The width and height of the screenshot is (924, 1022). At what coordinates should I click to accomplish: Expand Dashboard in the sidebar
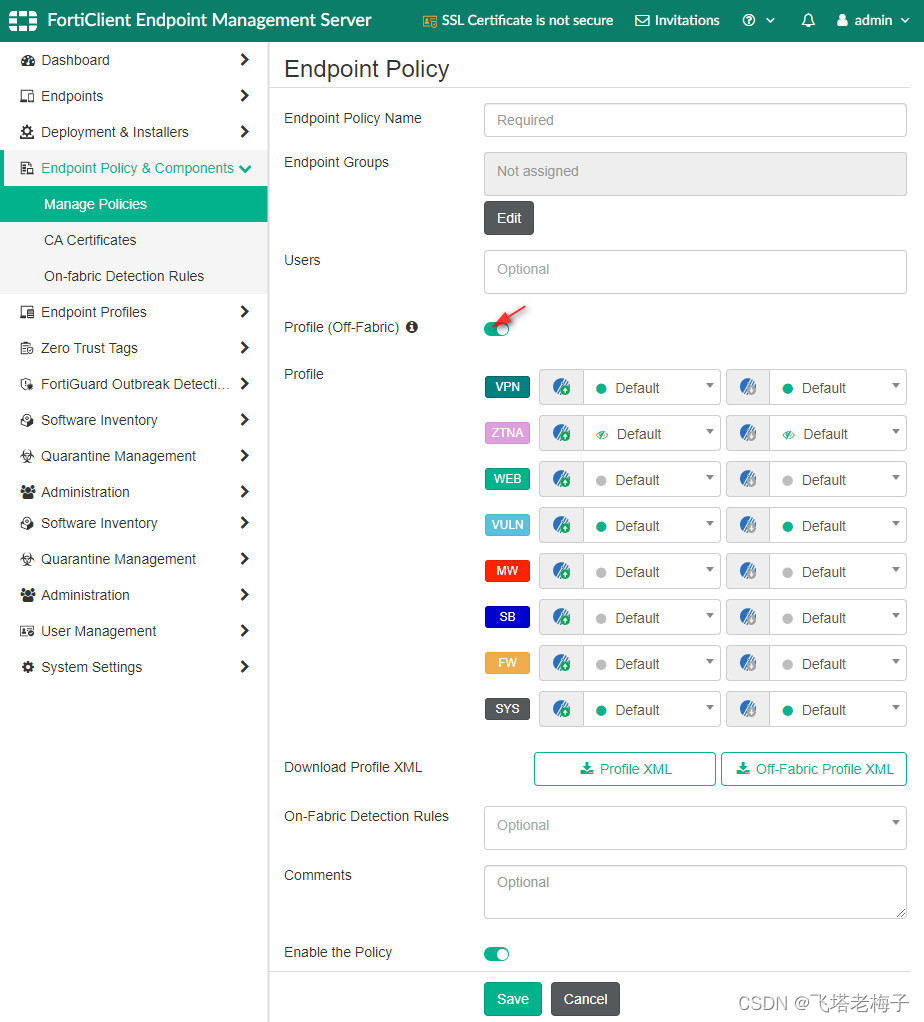tap(134, 60)
